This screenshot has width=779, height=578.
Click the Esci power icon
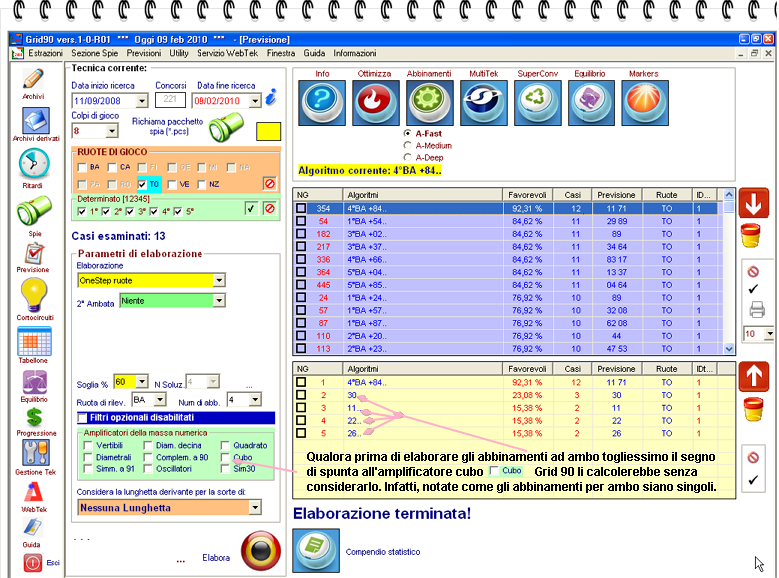32,563
